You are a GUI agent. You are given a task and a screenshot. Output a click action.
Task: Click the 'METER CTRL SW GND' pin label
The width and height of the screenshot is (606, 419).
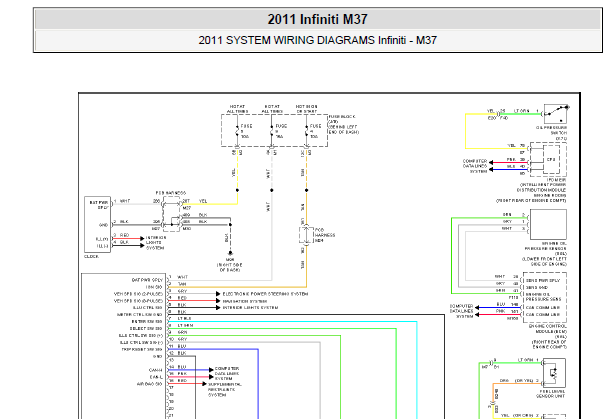click(x=140, y=315)
